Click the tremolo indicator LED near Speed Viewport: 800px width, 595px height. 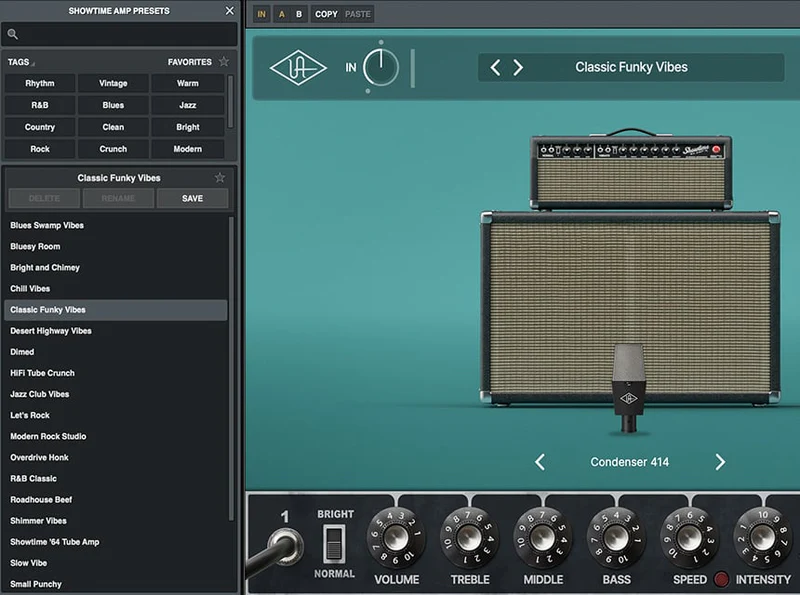tap(721, 579)
